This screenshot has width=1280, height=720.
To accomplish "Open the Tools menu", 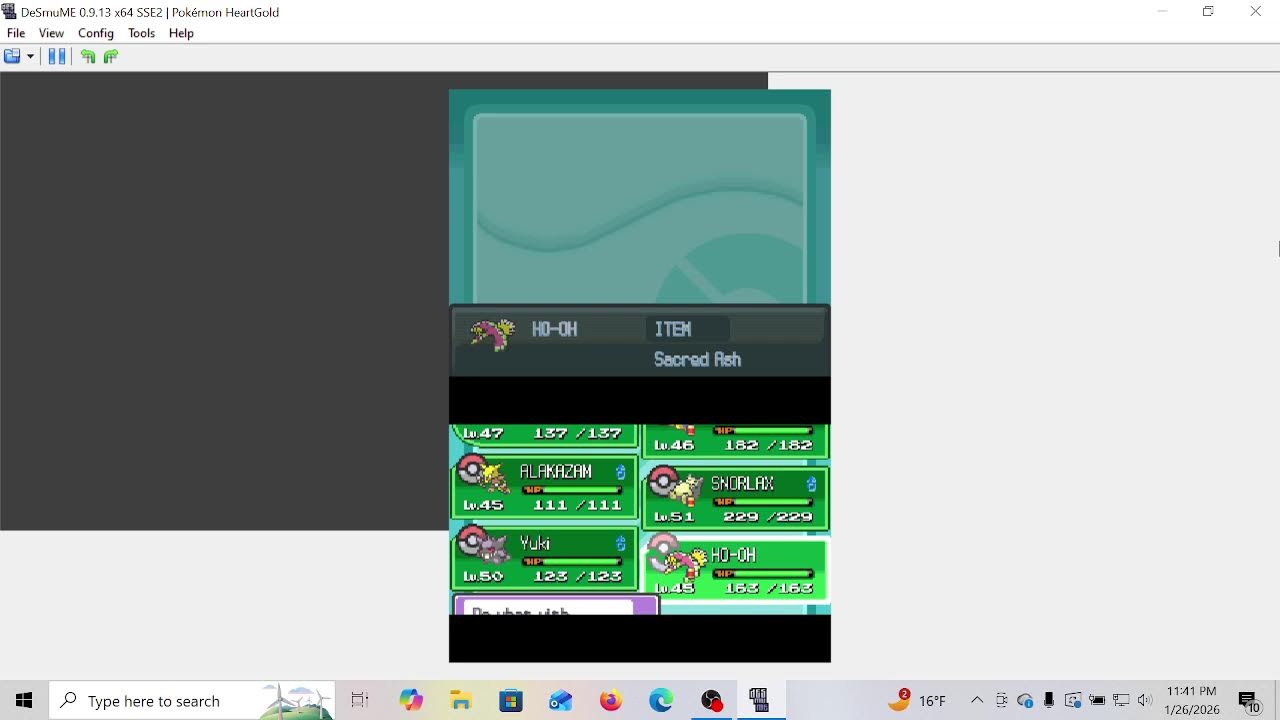I will tap(142, 33).
